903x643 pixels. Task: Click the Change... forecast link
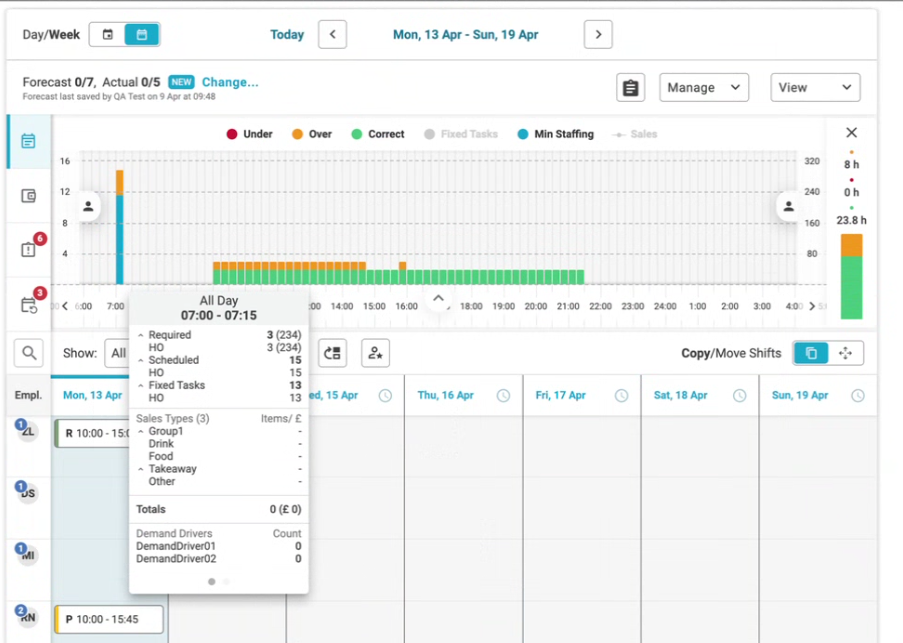pos(230,82)
